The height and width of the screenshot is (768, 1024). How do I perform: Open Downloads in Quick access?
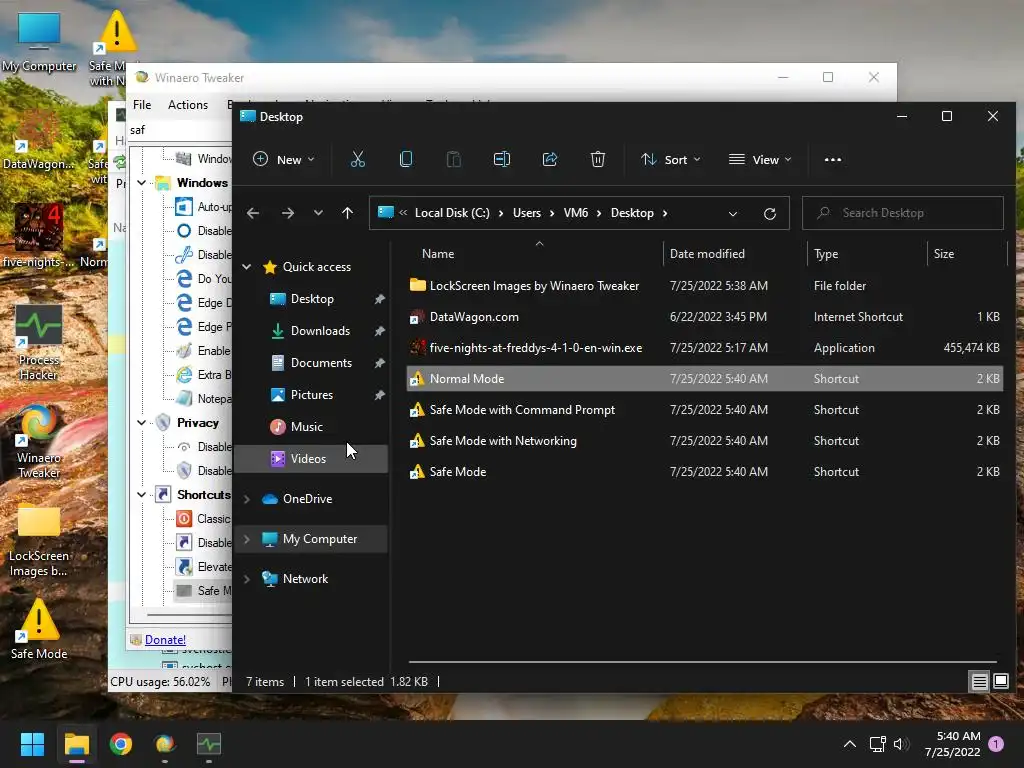[320, 331]
